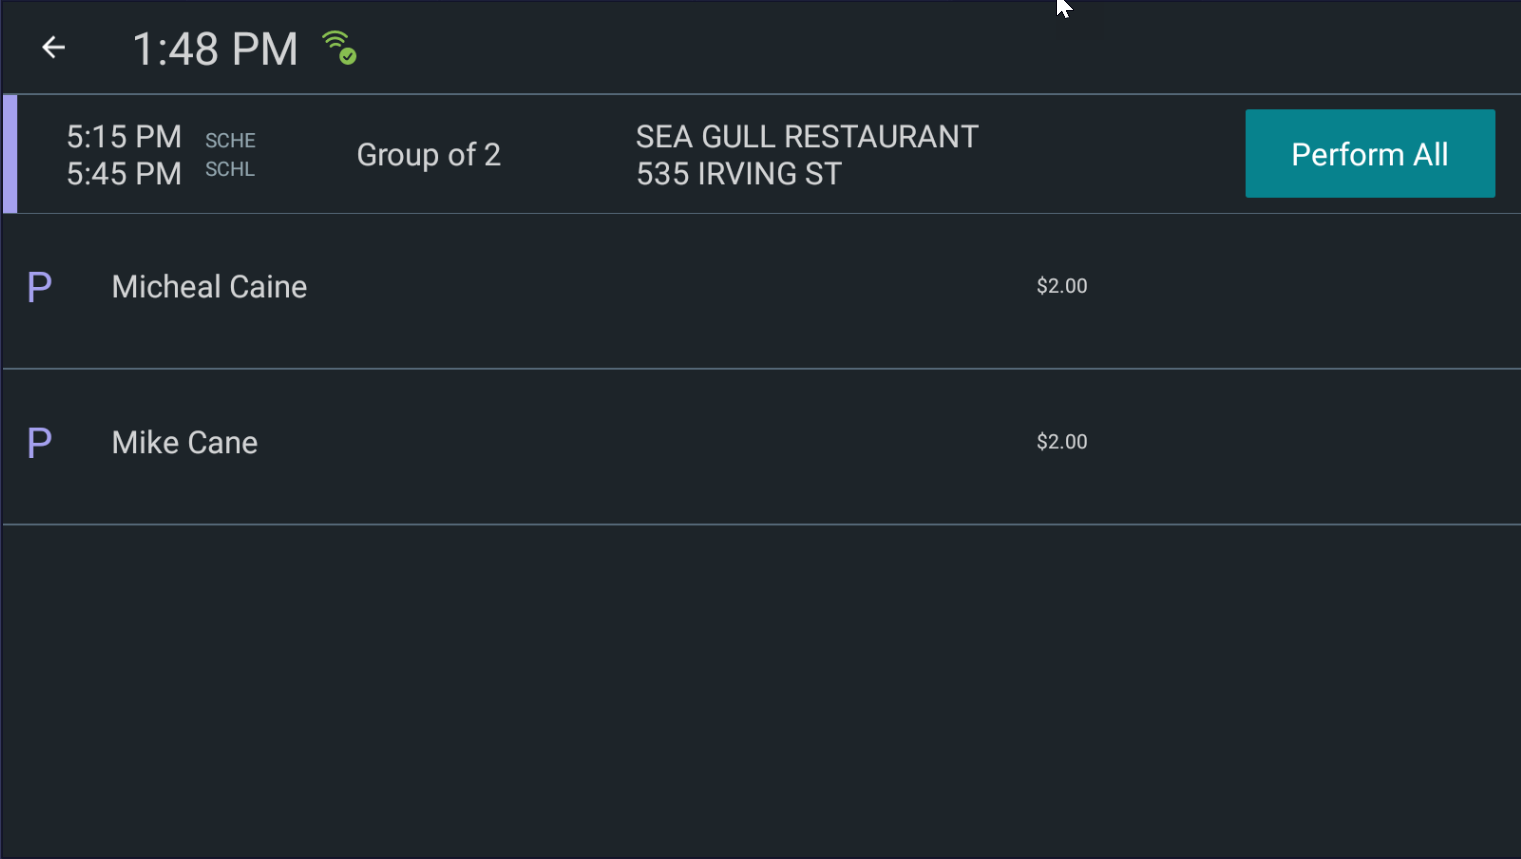This screenshot has width=1521, height=859.
Task: Click the scheduled time 5:45 PM
Action: [123, 173]
